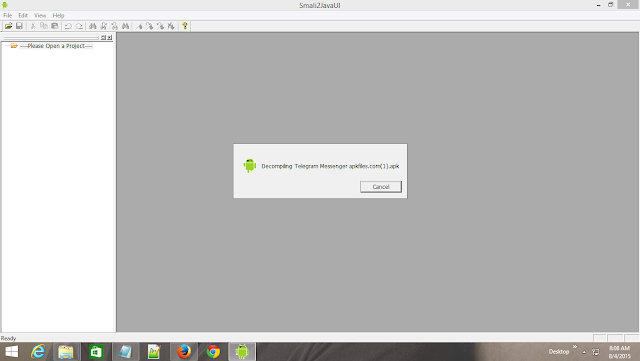This screenshot has width=640, height=361.
Task: Launch Google Chrome from the taskbar
Action: click(213, 352)
